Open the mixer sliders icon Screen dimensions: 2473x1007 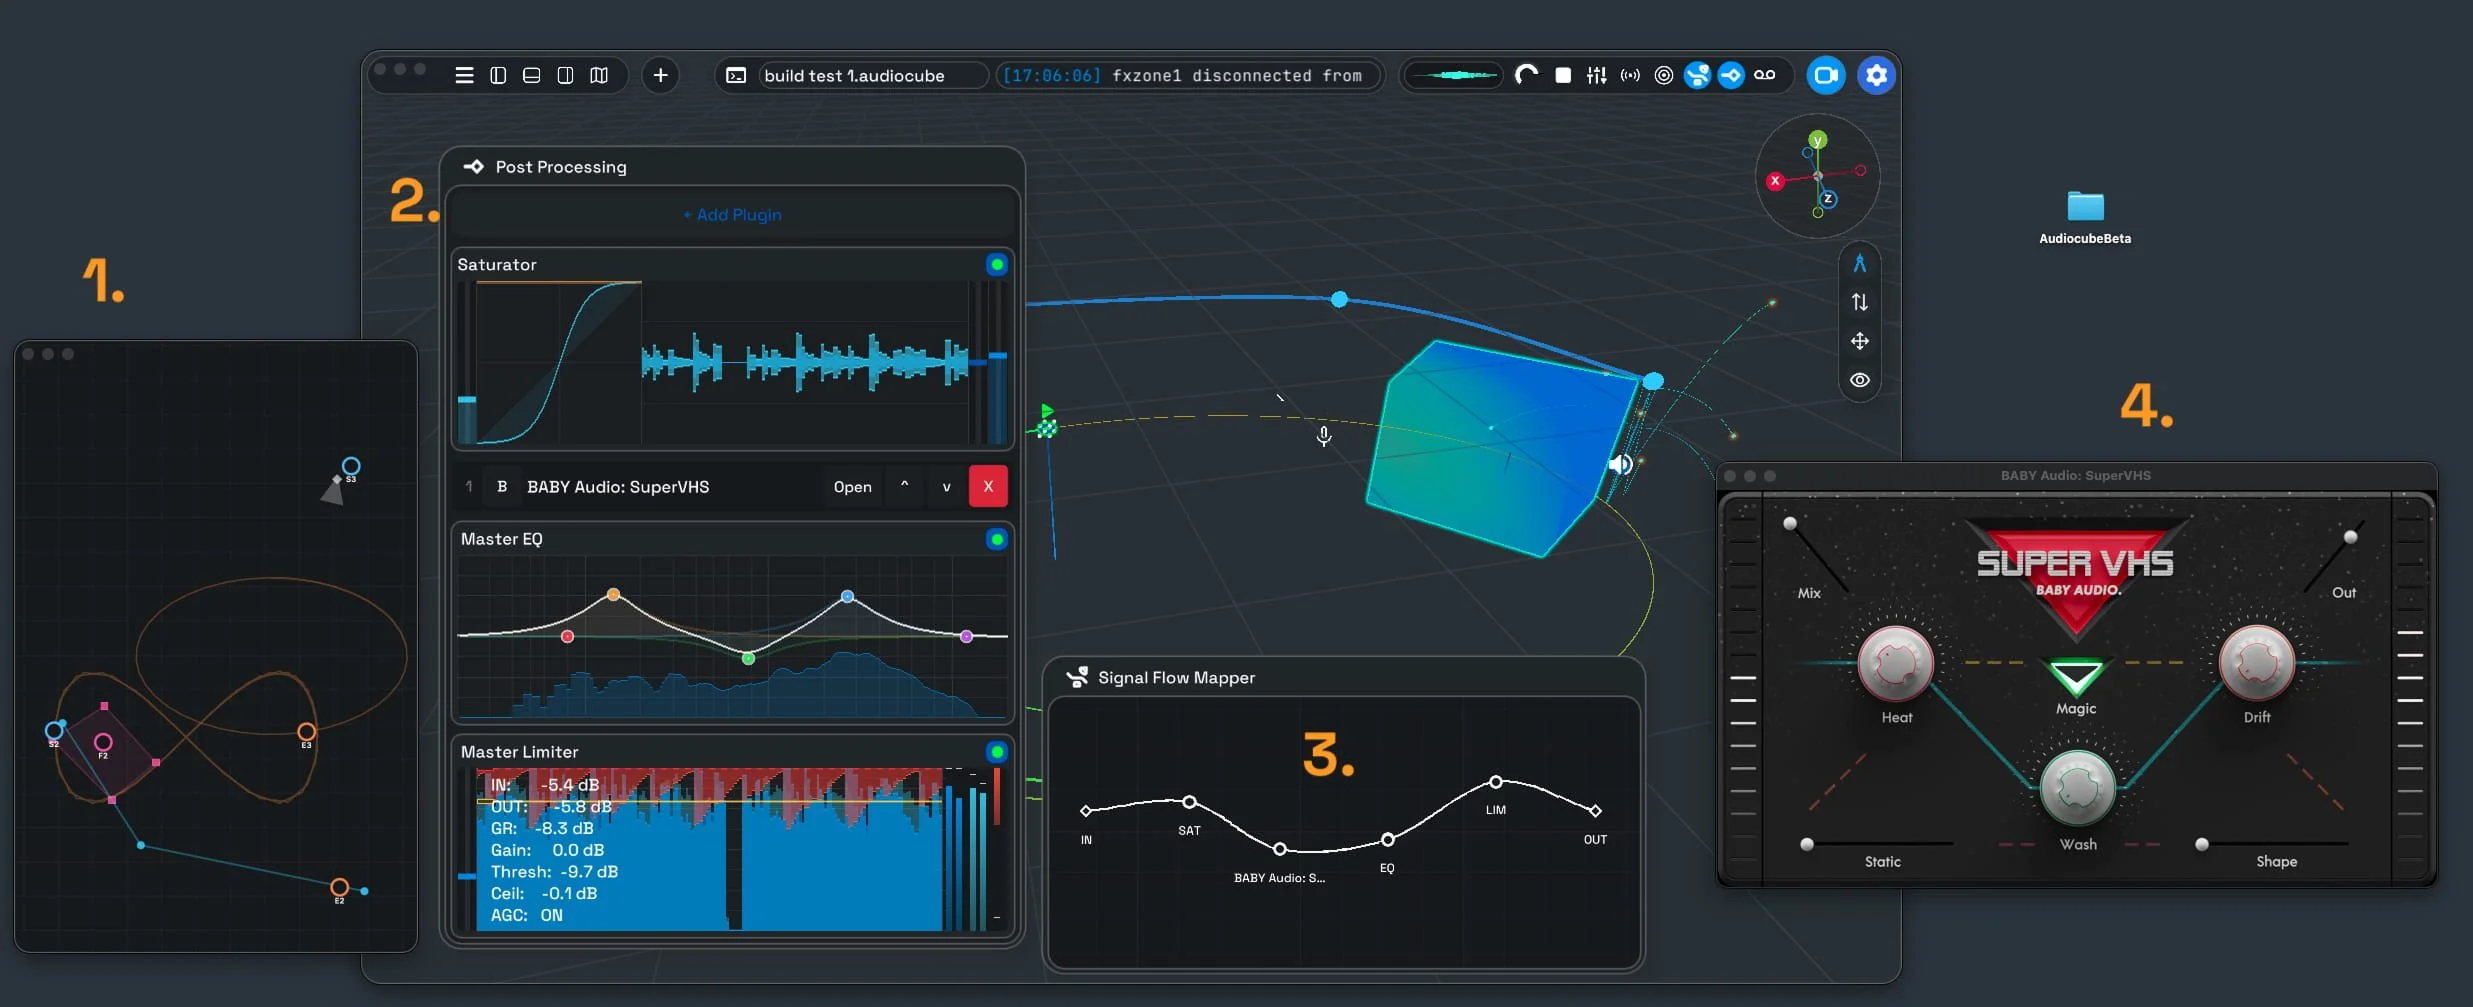(x=1596, y=75)
